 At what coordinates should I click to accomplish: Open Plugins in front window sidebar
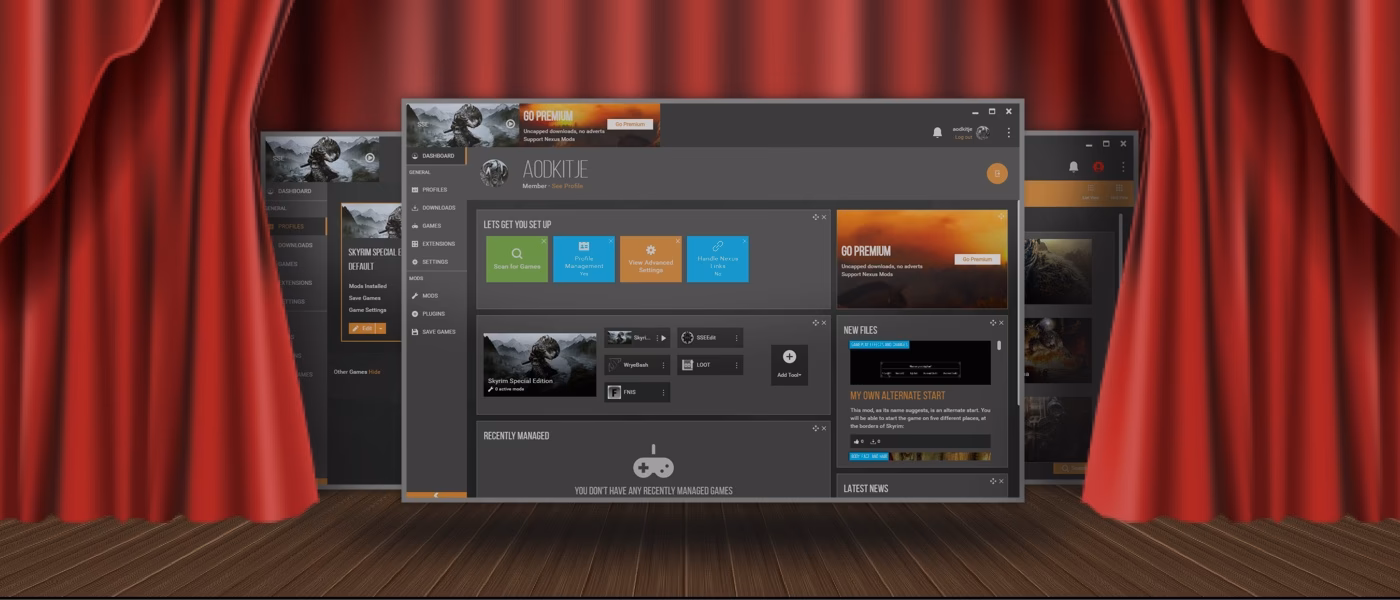436,313
